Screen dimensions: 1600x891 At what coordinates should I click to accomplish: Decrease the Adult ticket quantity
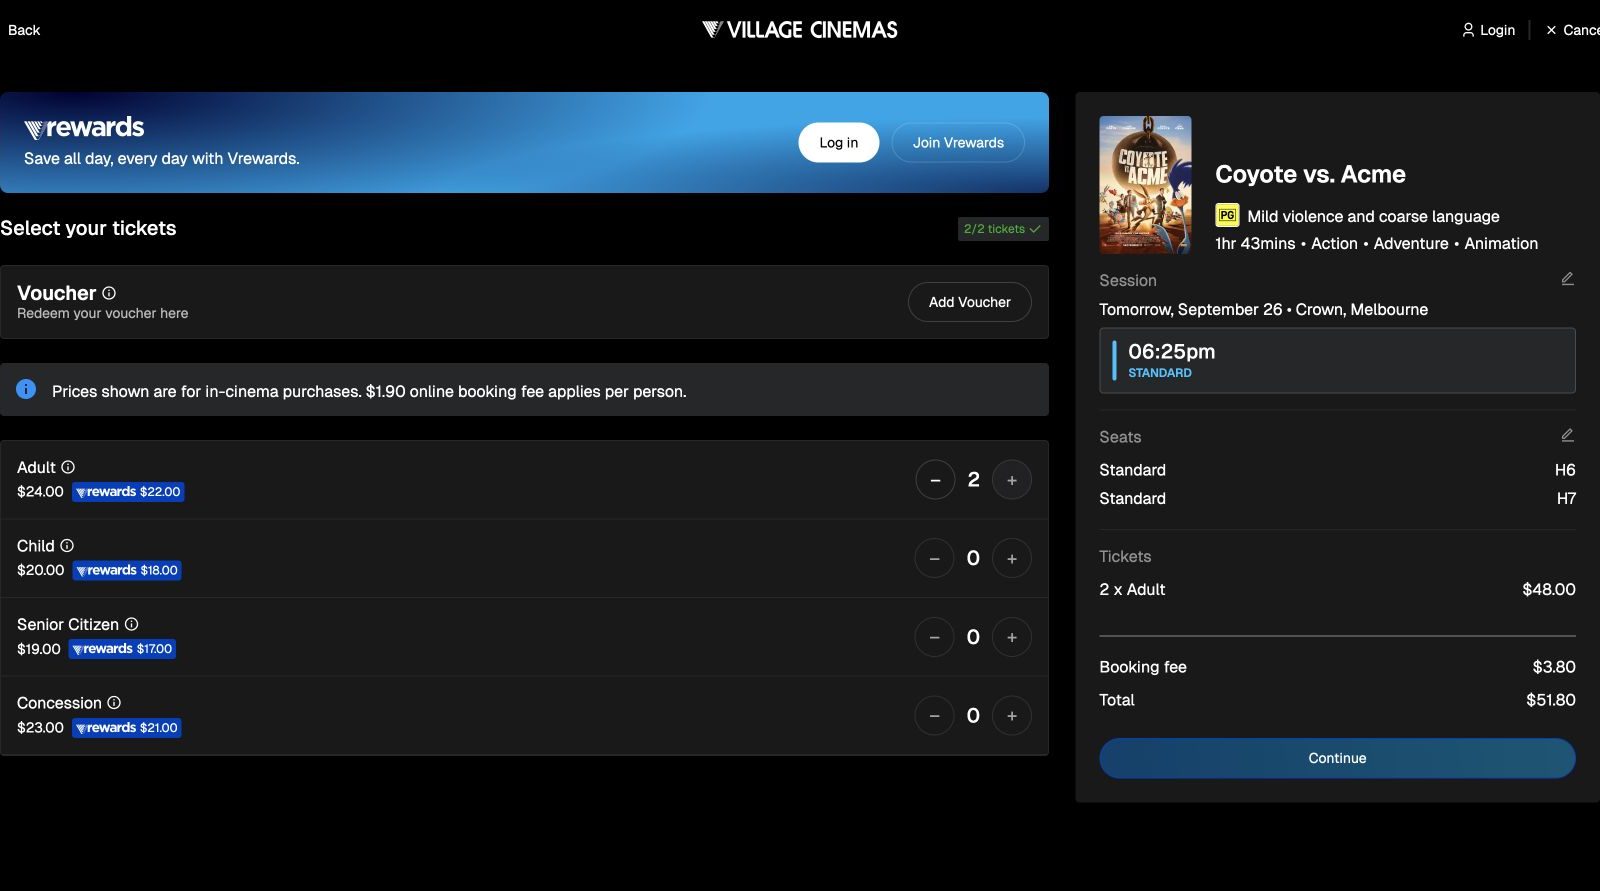[x=935, y=480]
